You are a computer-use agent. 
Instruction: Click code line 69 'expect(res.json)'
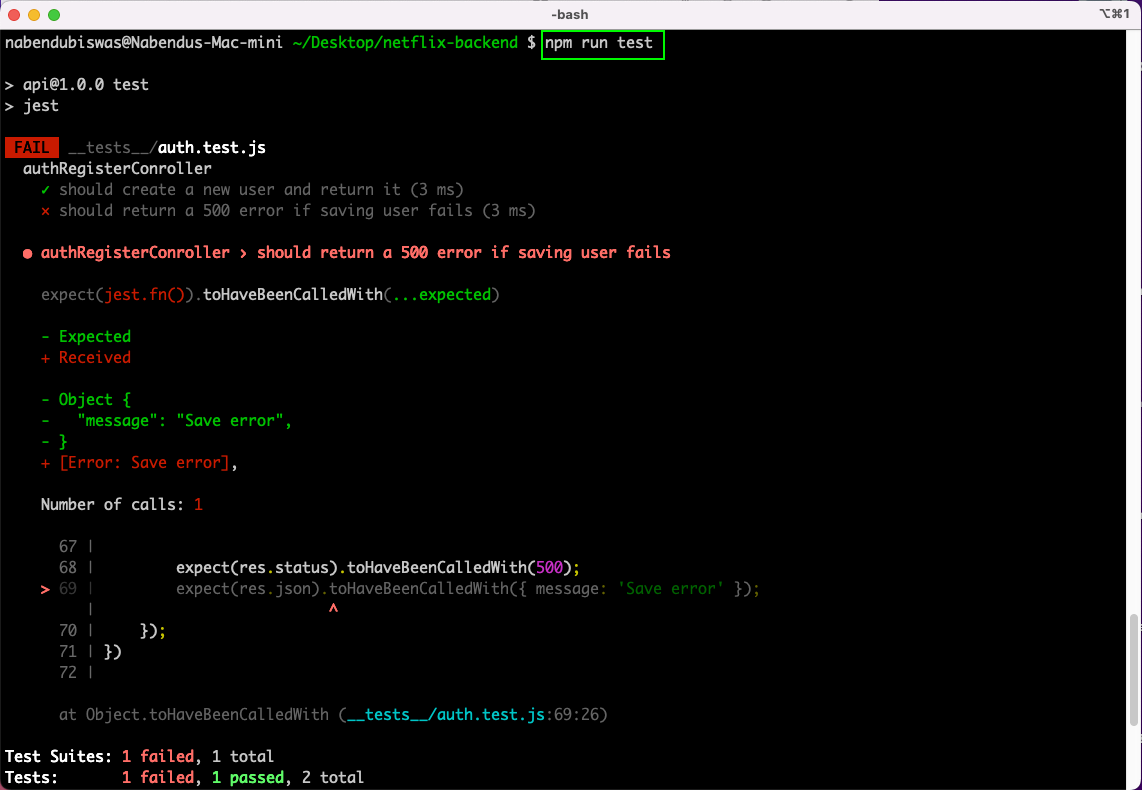pyautogui.click(x=468, y=589)
